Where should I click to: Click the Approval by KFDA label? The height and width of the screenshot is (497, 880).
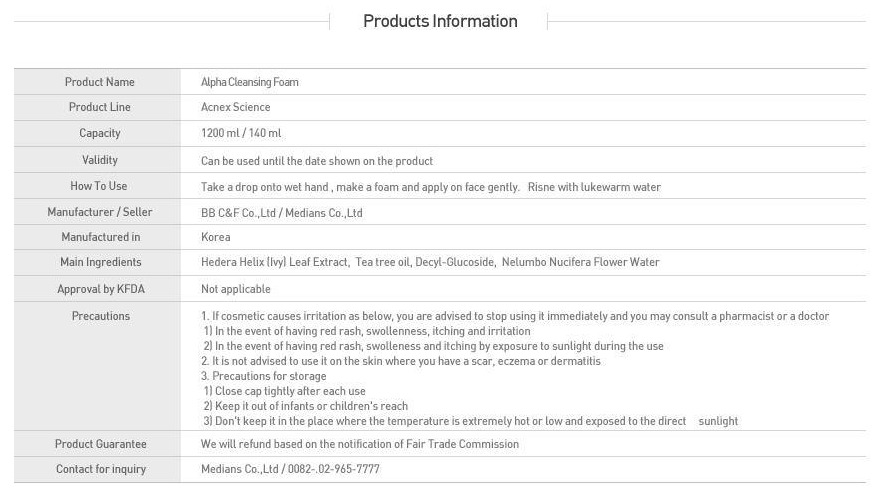[100, 289]
